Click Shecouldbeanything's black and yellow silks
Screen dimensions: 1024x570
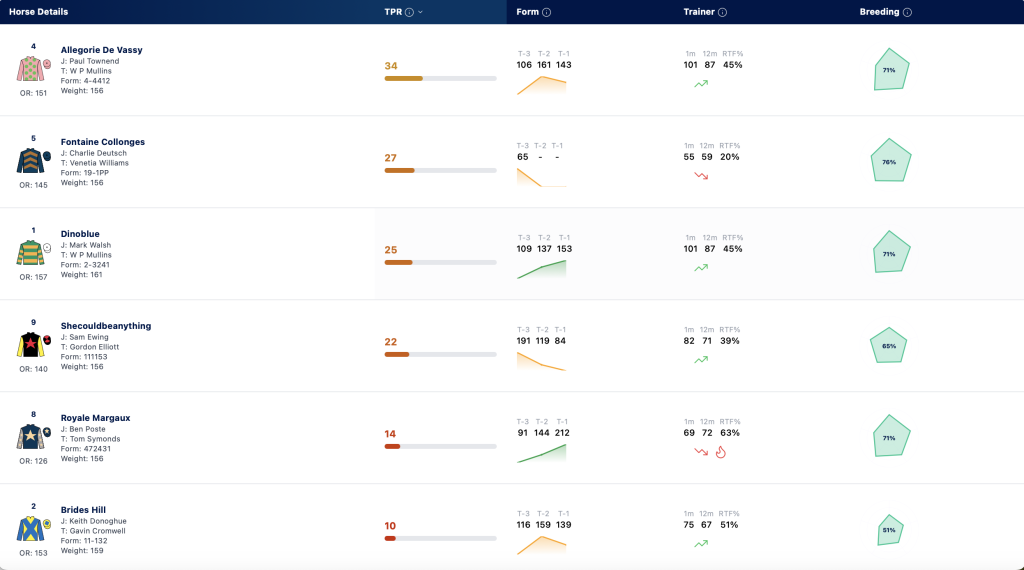pos(30,345)
